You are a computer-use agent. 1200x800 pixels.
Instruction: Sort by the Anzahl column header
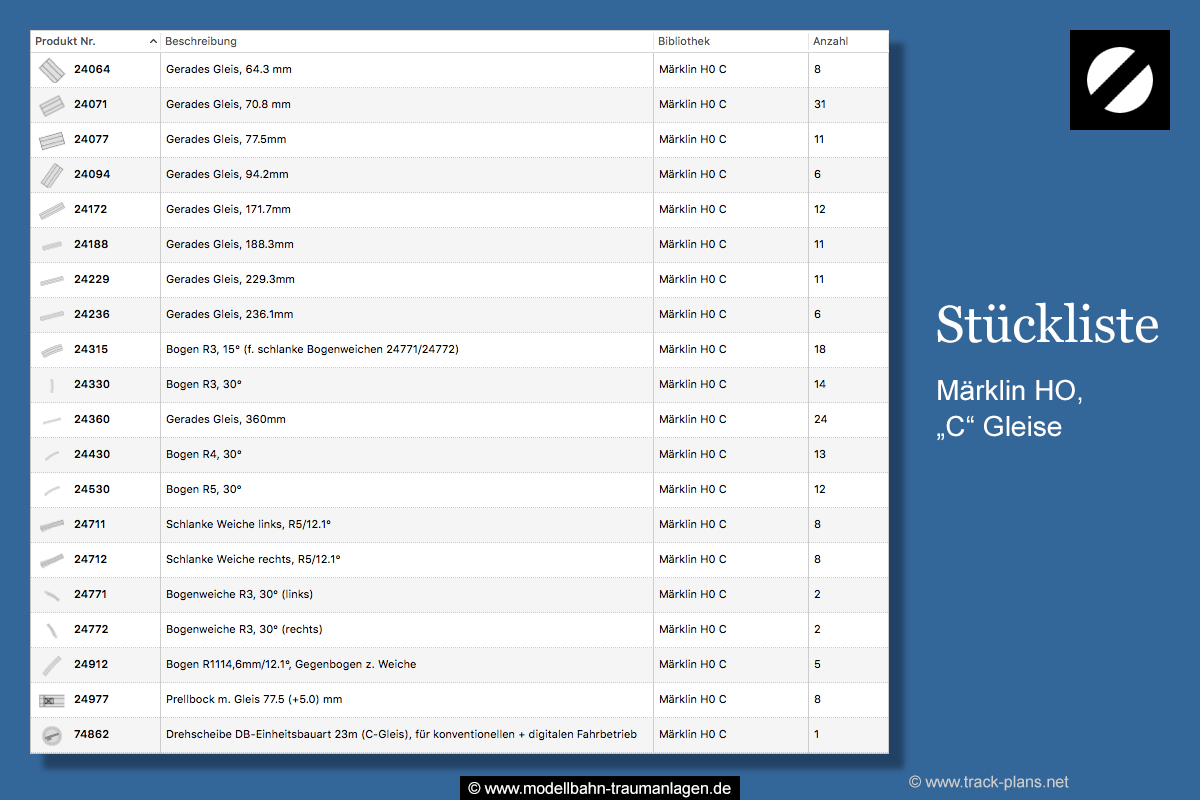click(848, 41)
